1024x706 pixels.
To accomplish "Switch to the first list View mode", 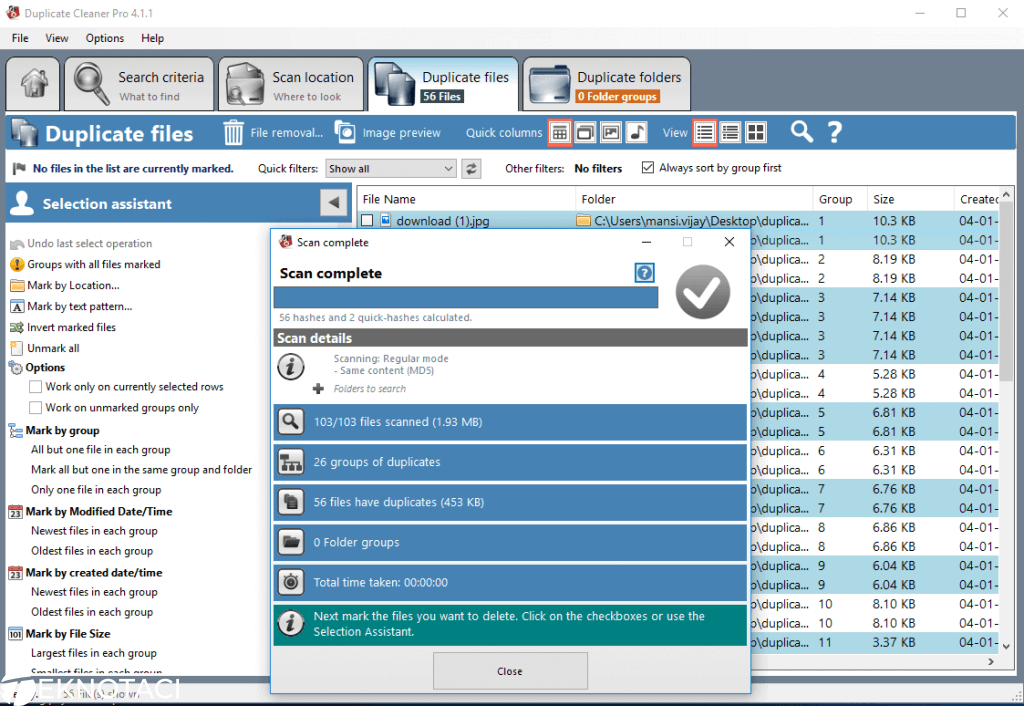I will coord(705,133).
